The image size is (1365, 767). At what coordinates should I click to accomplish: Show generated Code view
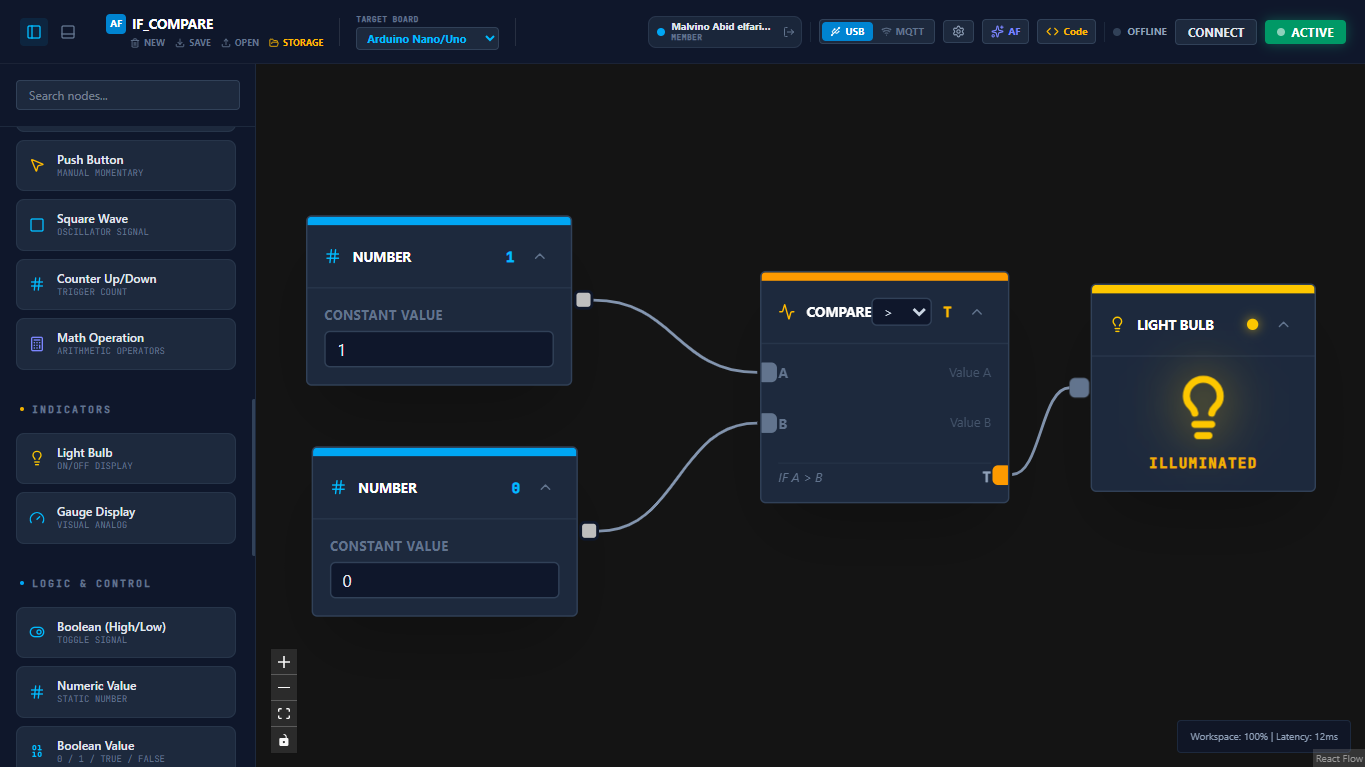(x=1066, y=32)
